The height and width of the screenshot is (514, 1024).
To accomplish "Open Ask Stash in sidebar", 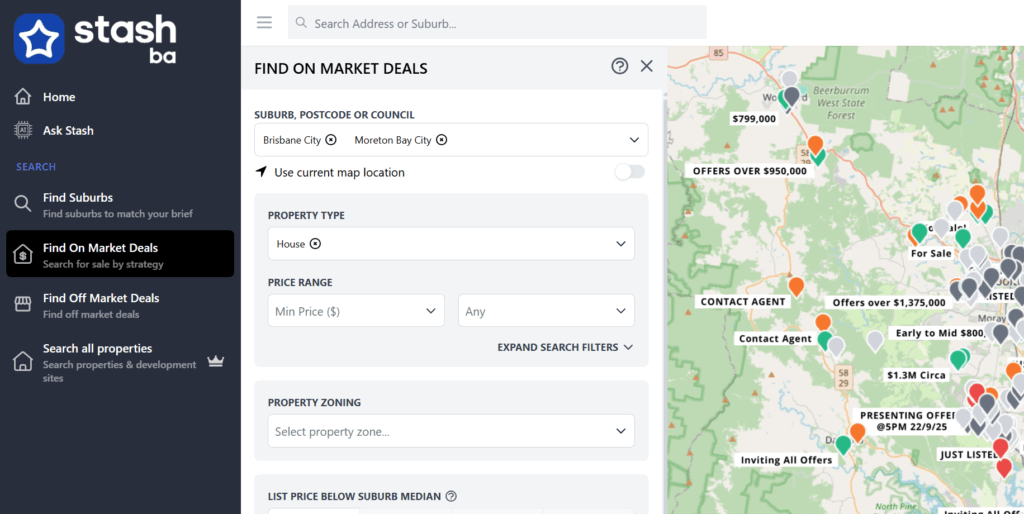I will tap(67, 130).
